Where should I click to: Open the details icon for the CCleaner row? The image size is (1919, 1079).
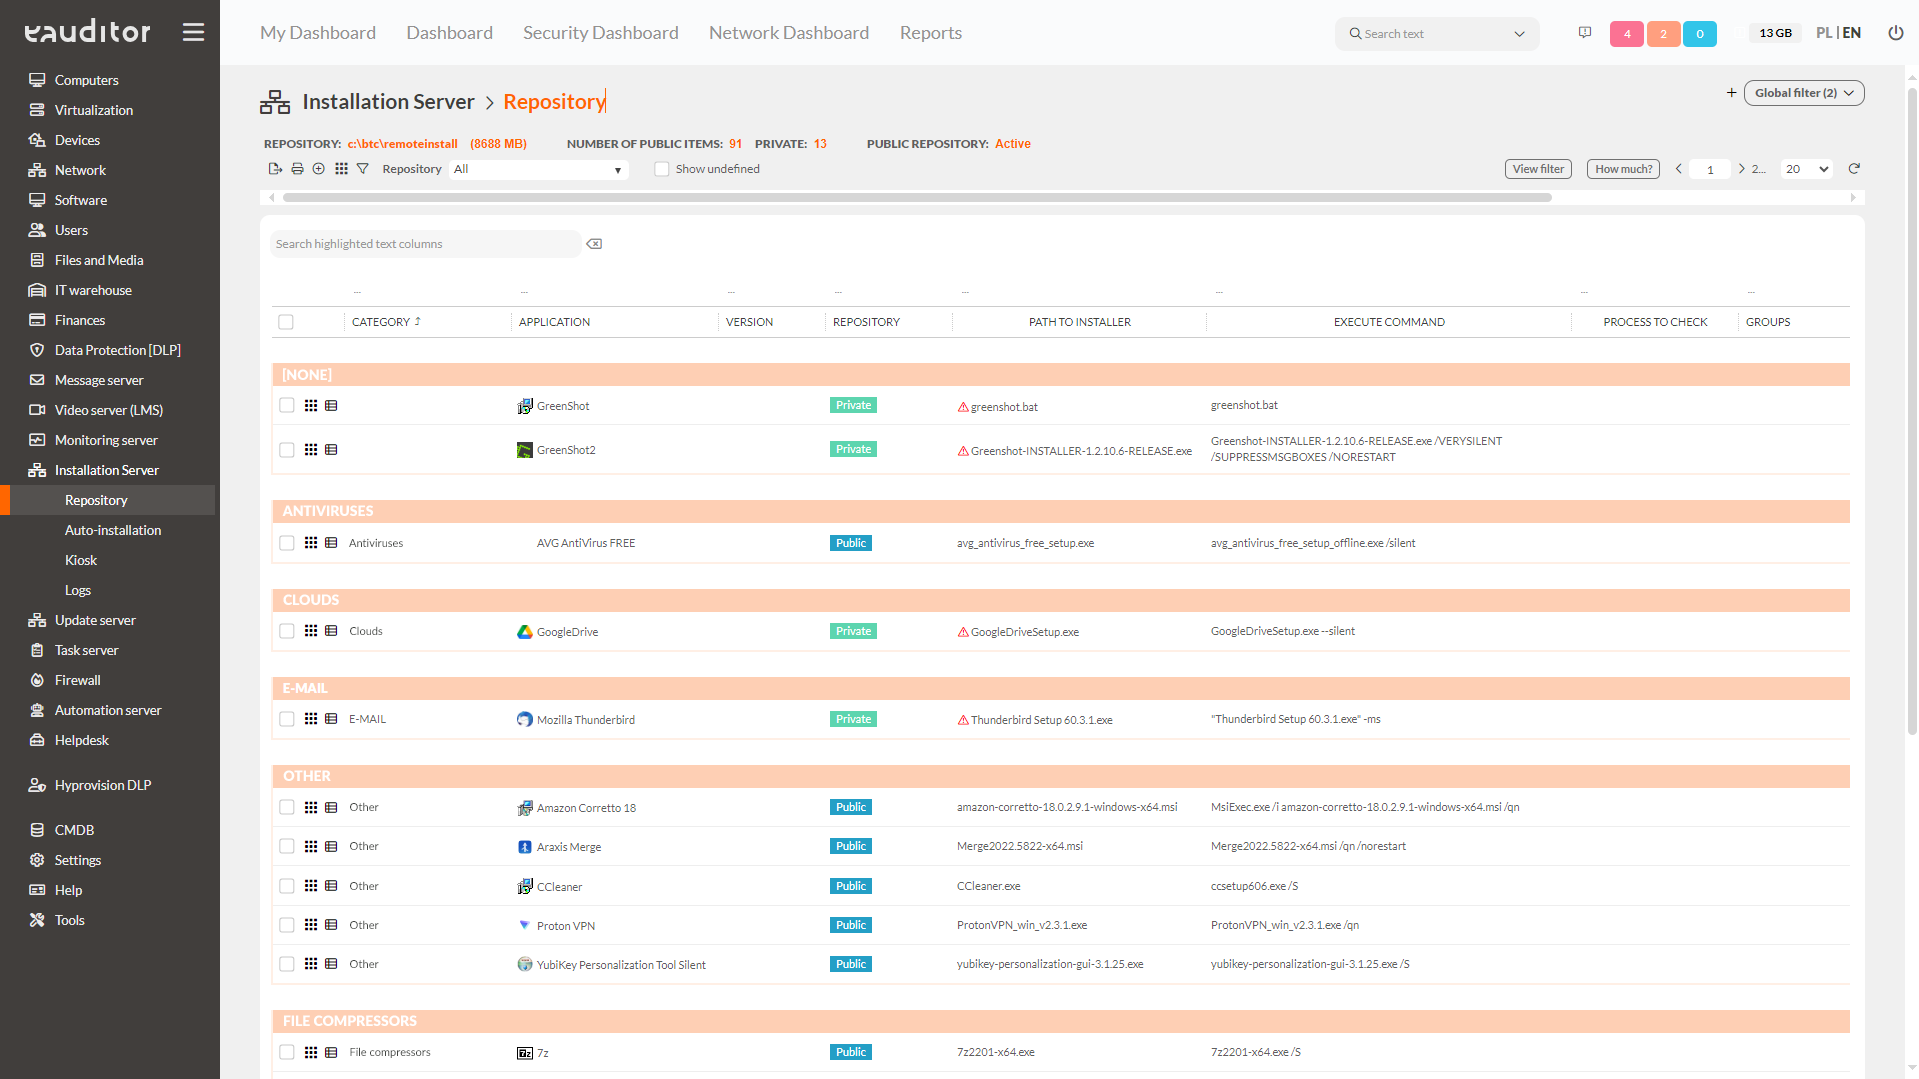coord(331,886)
